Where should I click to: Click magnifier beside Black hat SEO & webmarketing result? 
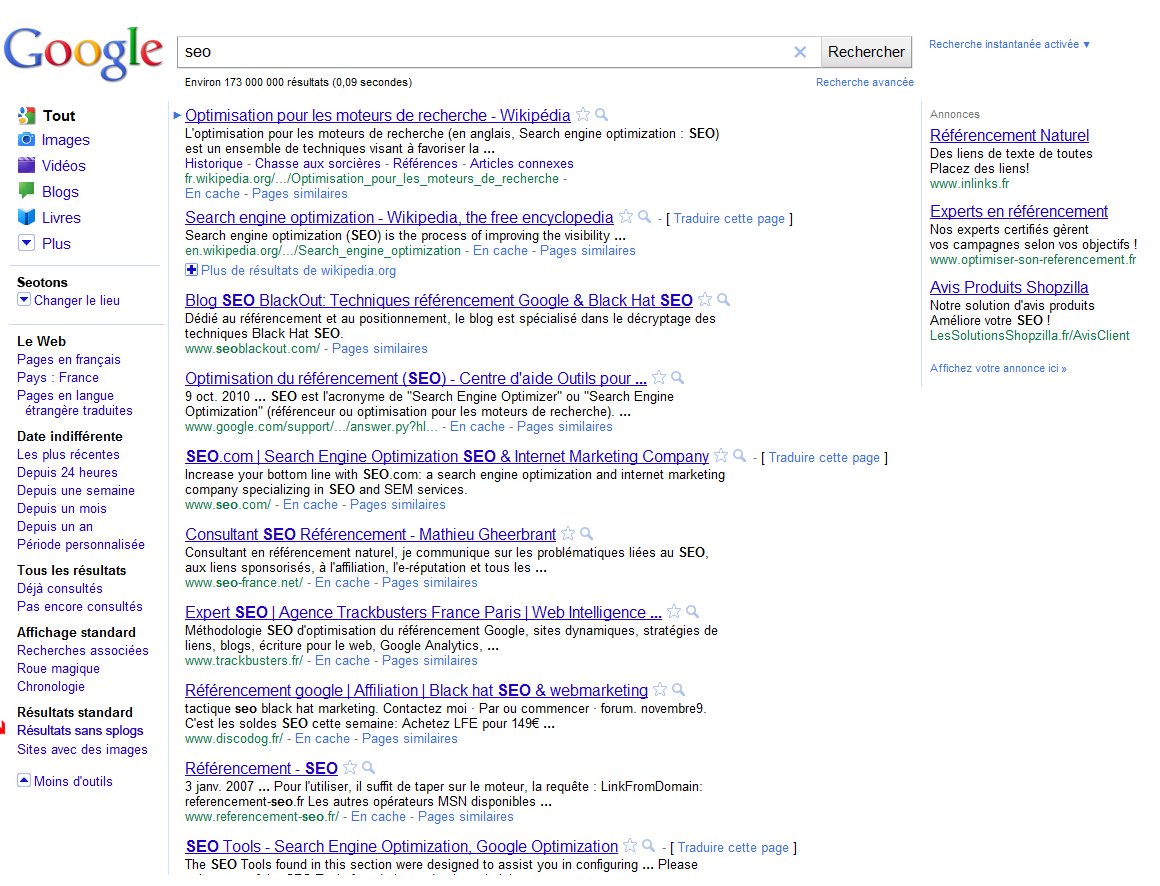[678, 689]
